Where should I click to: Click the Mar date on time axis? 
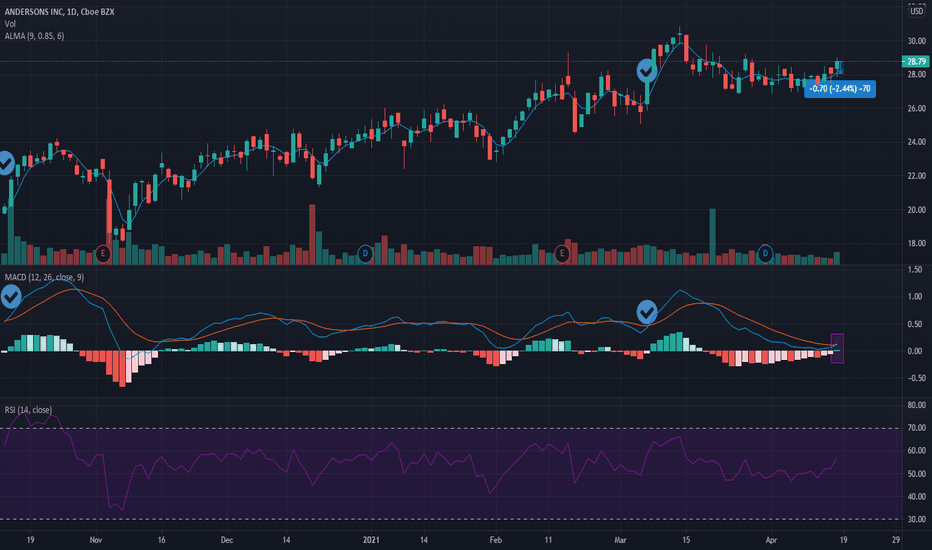click(621, 540)
